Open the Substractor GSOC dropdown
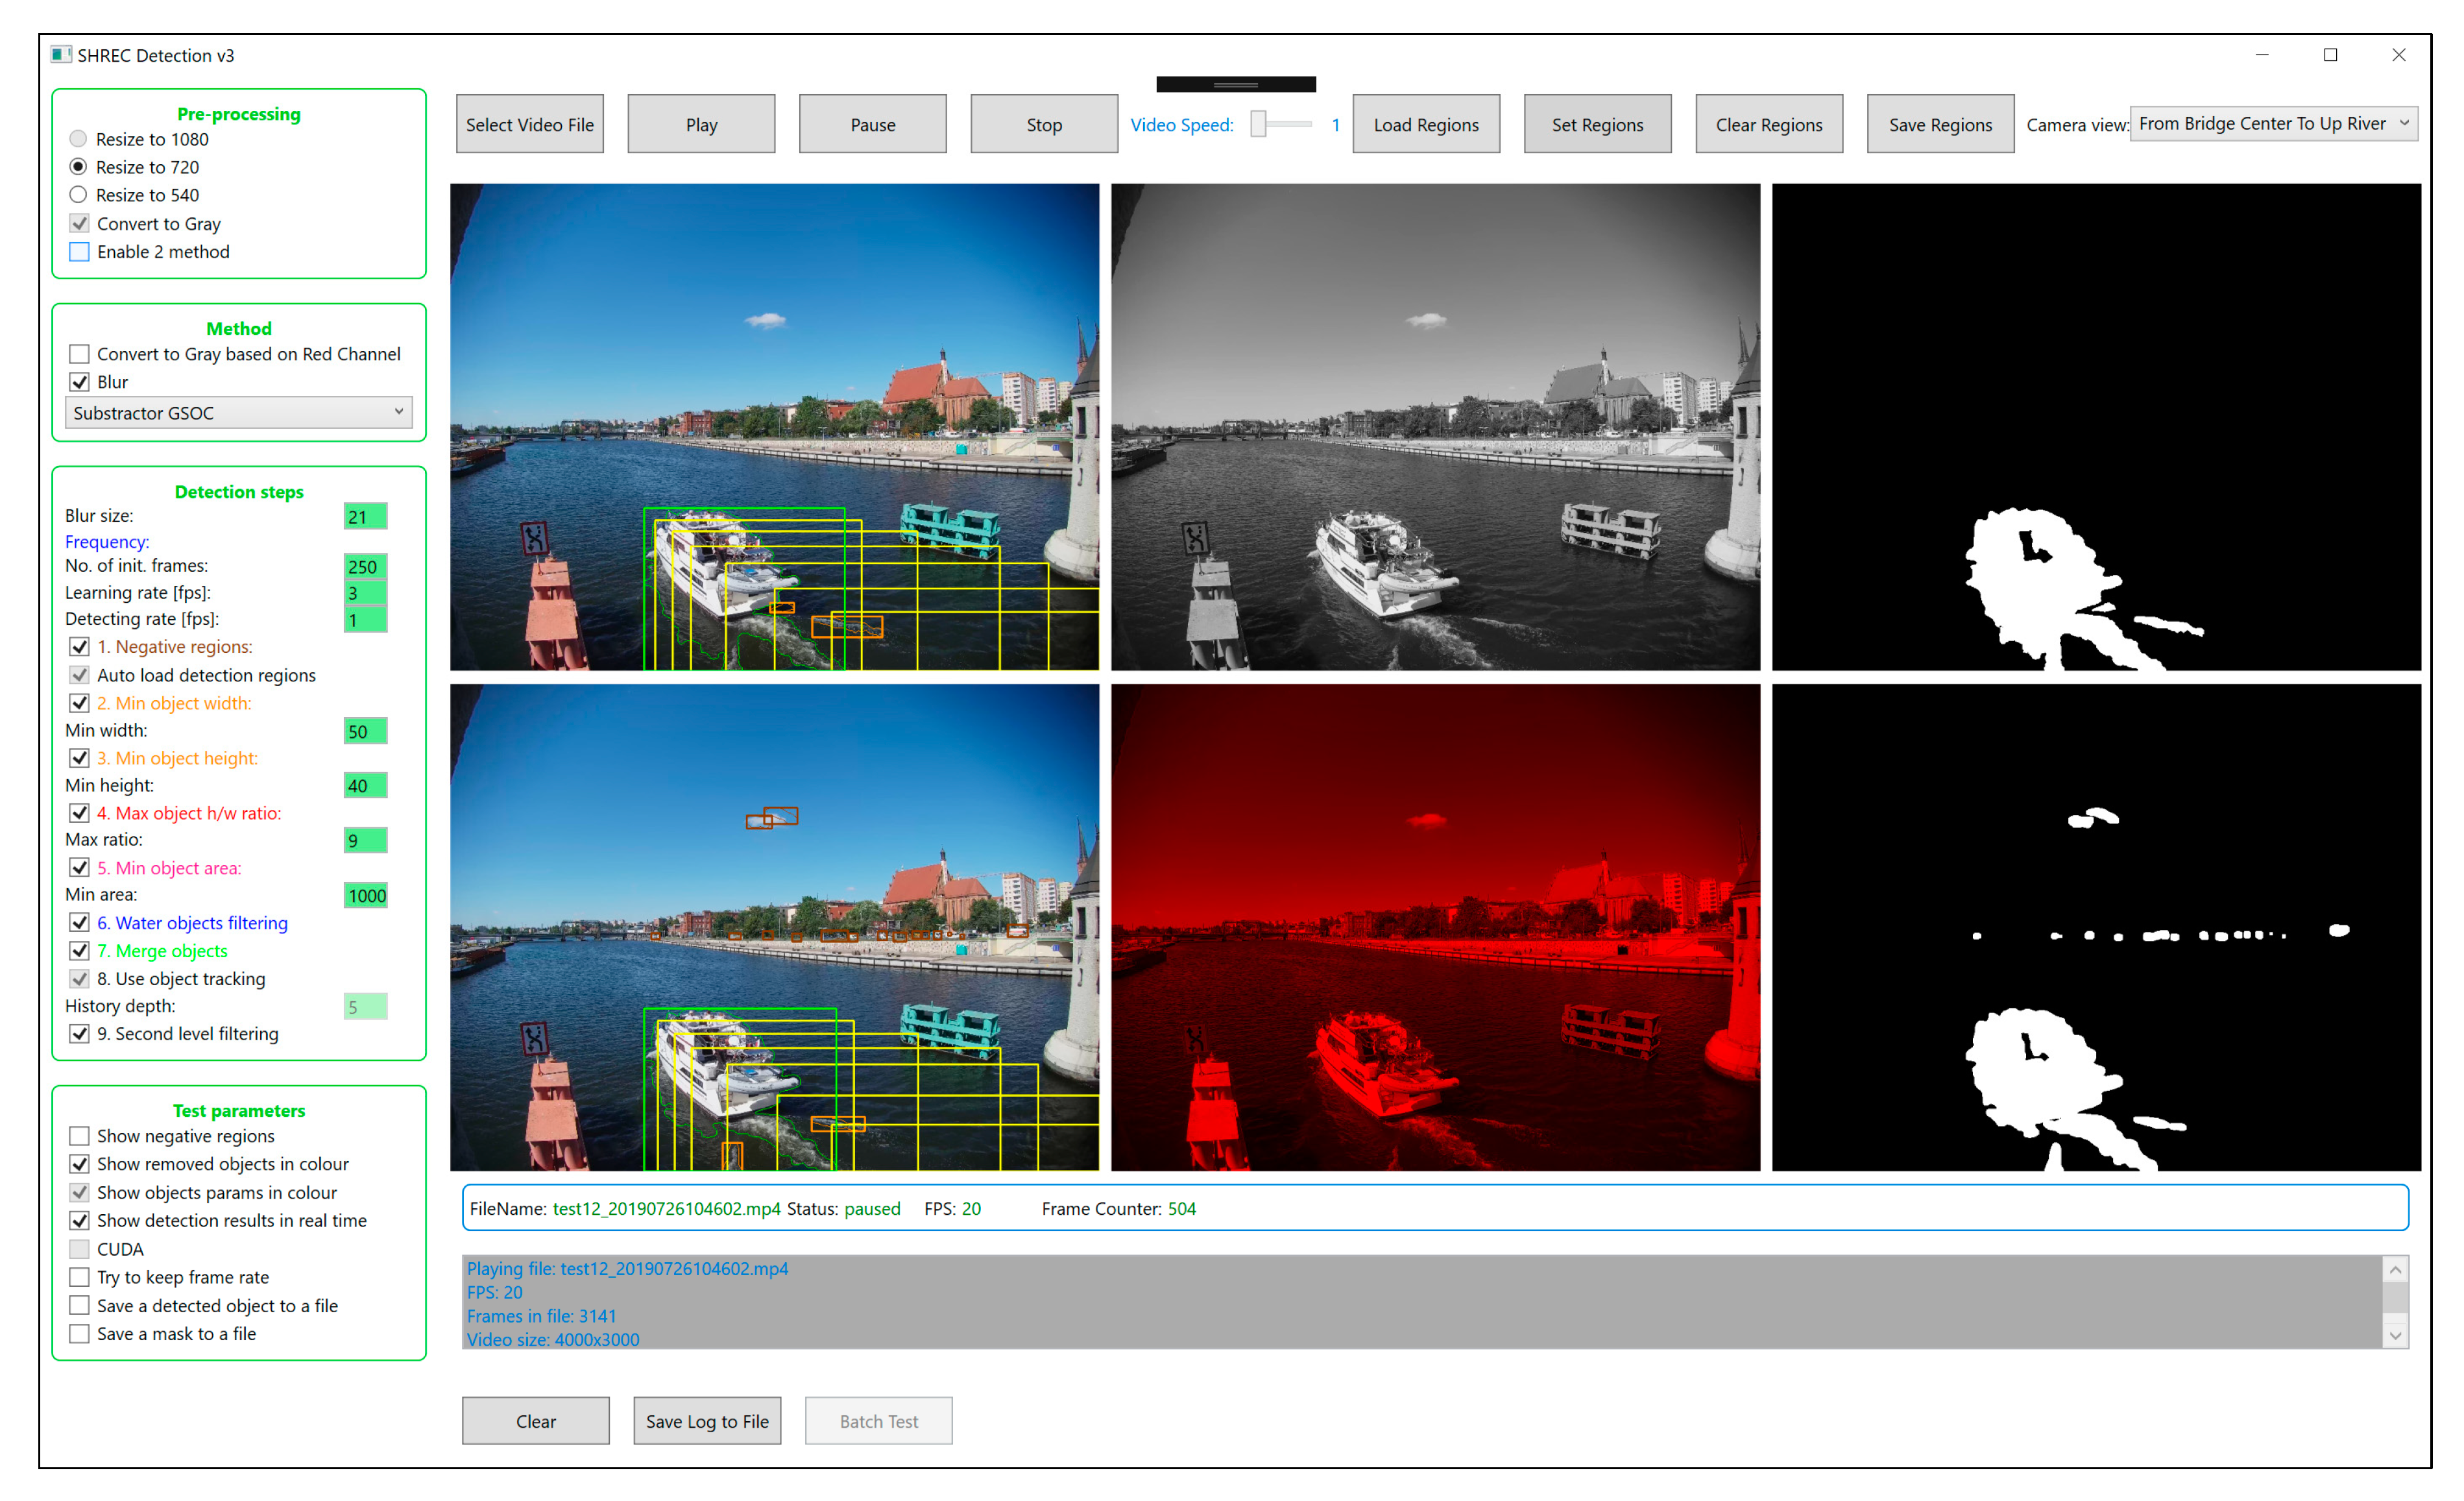Viewport: 2464px width, 1501px height. [x=238, y=413]
